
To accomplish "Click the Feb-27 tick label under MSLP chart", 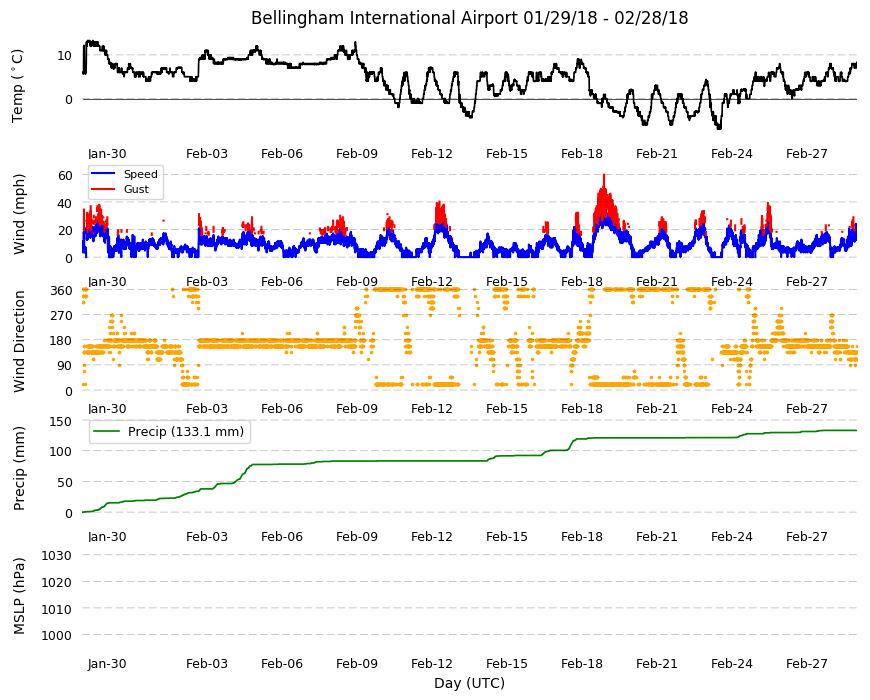I will click(x=807, y=664).
